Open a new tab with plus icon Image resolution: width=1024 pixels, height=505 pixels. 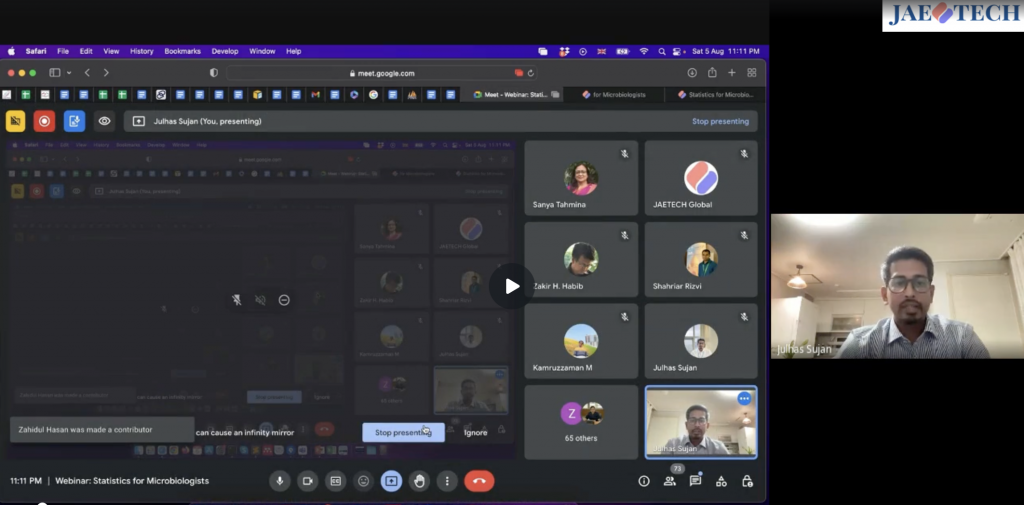click(x=732, y=73)
